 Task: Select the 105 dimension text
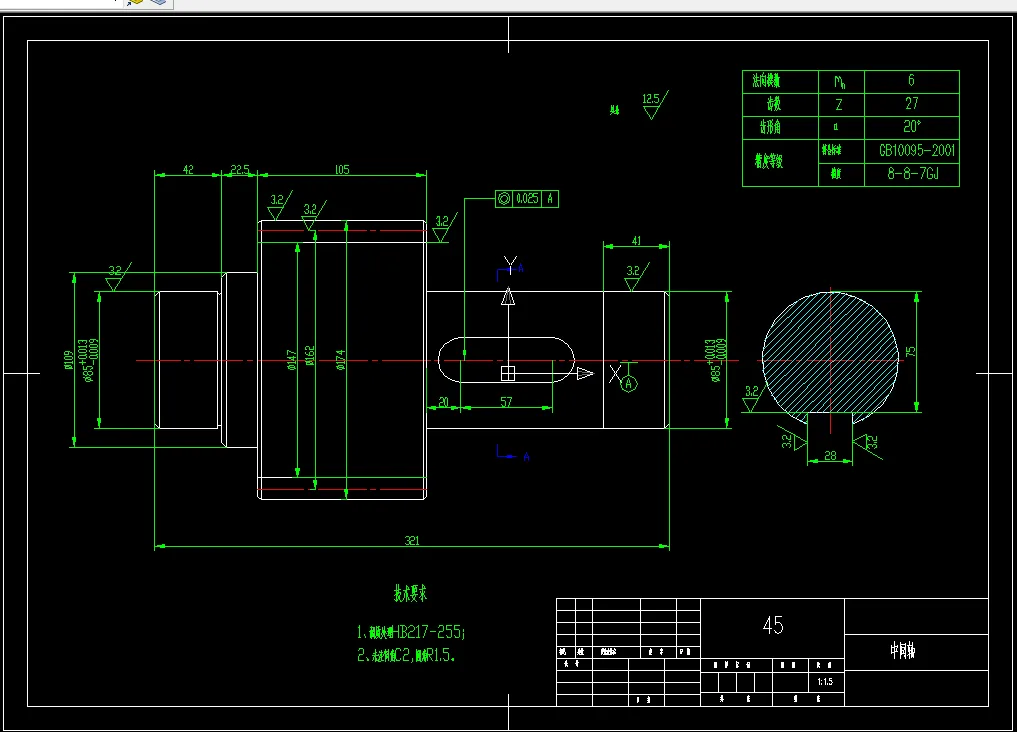342,169
